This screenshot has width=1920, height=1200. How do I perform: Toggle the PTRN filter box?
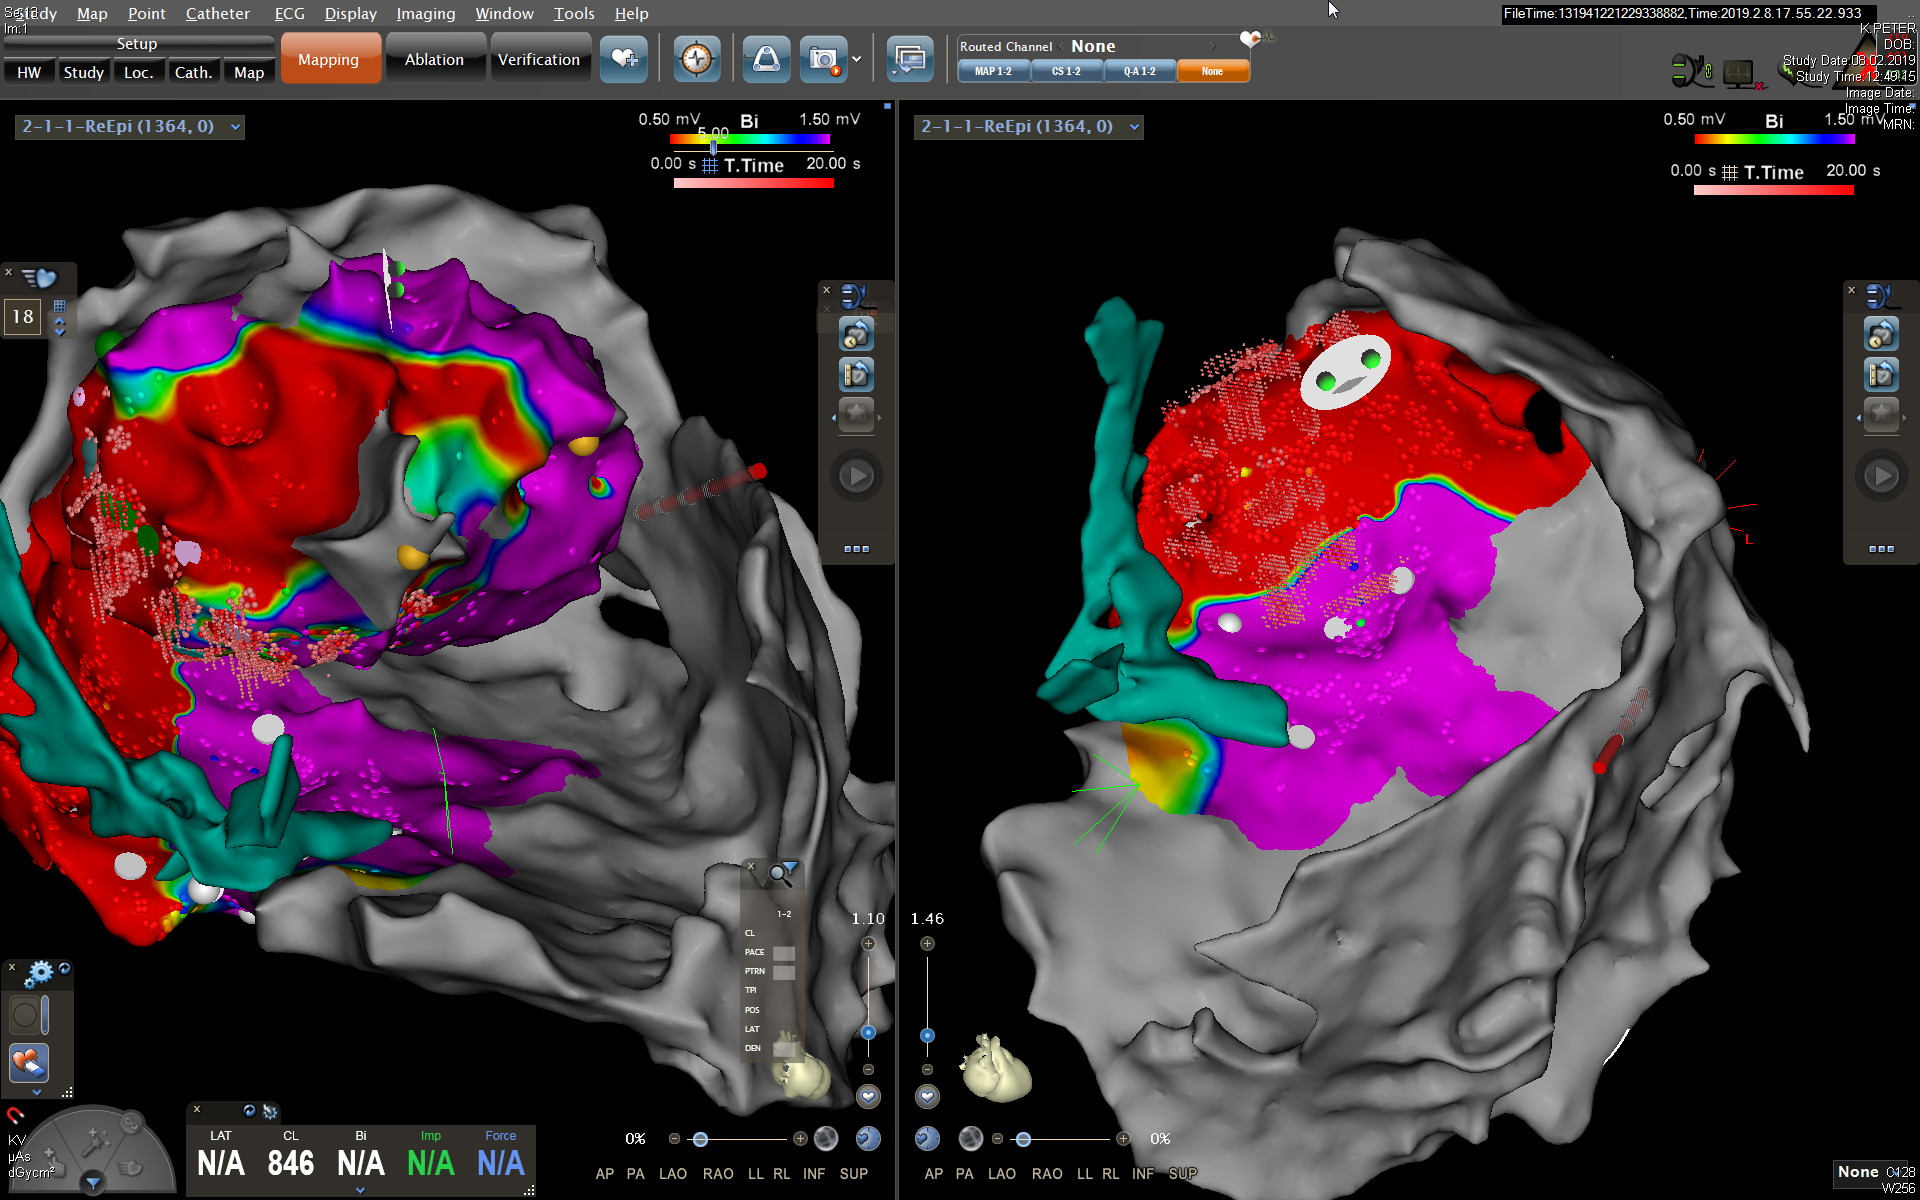(784, 972)
